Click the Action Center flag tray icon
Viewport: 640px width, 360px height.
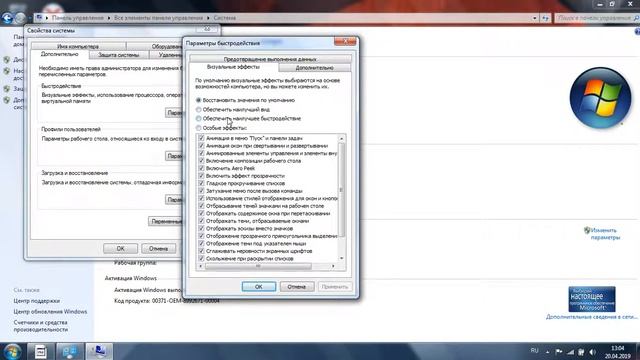pyautogui.click(x=559, y=351)
